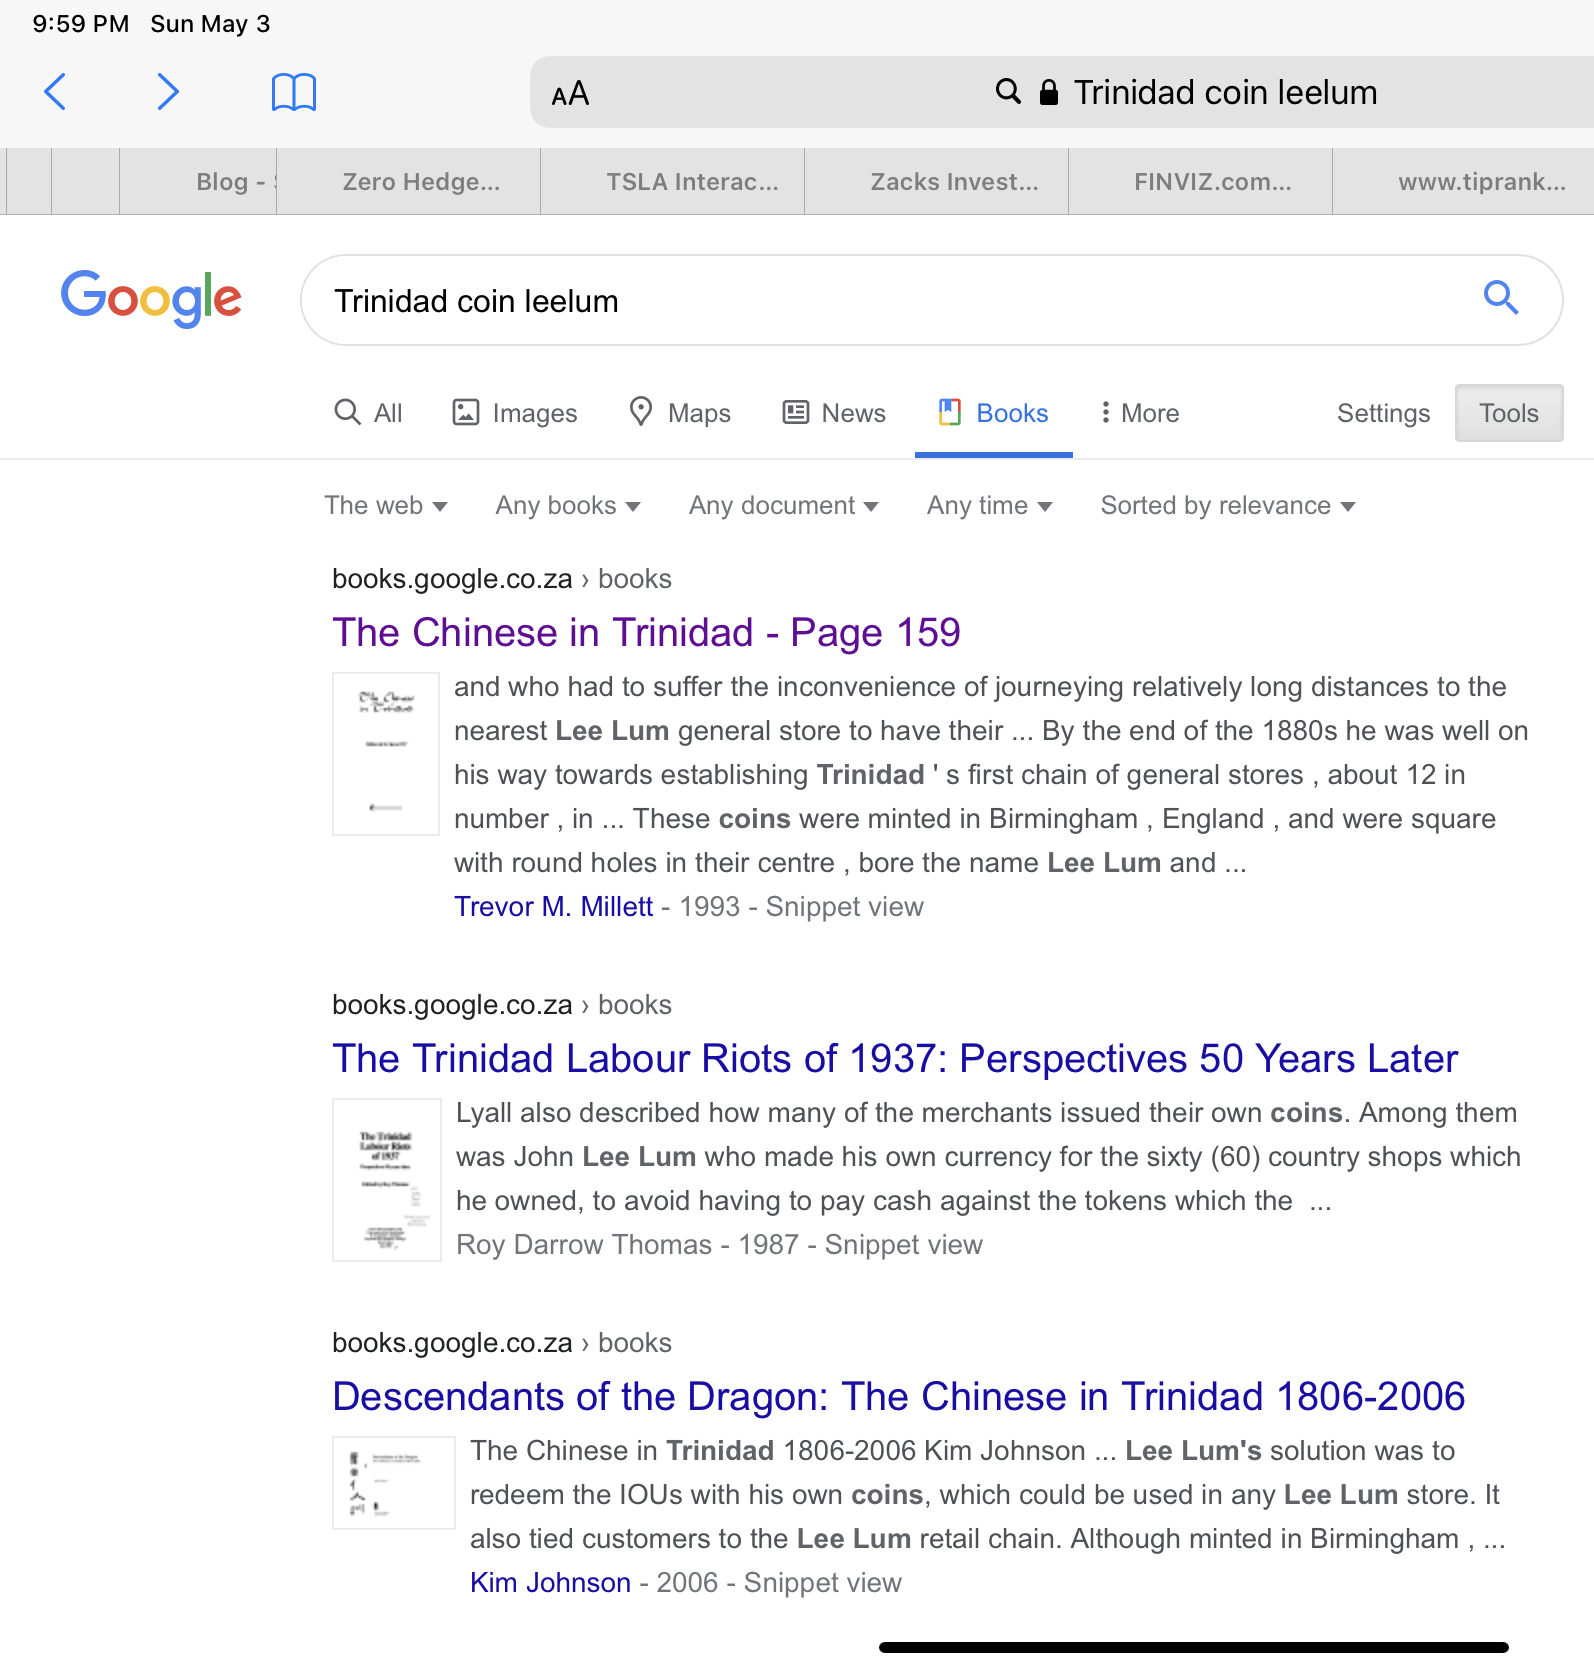
Task: Expand the 'Any books' filter dropdown
Action: click(567, 506)
